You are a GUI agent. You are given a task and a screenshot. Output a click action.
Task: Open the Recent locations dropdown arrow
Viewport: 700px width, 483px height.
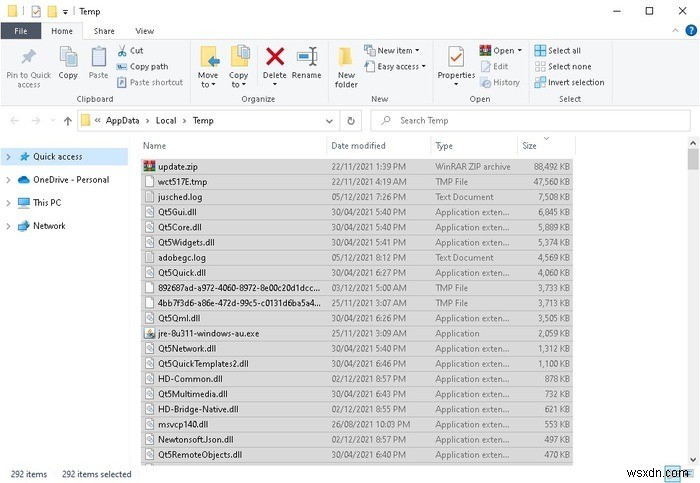(x=53, y=121)
